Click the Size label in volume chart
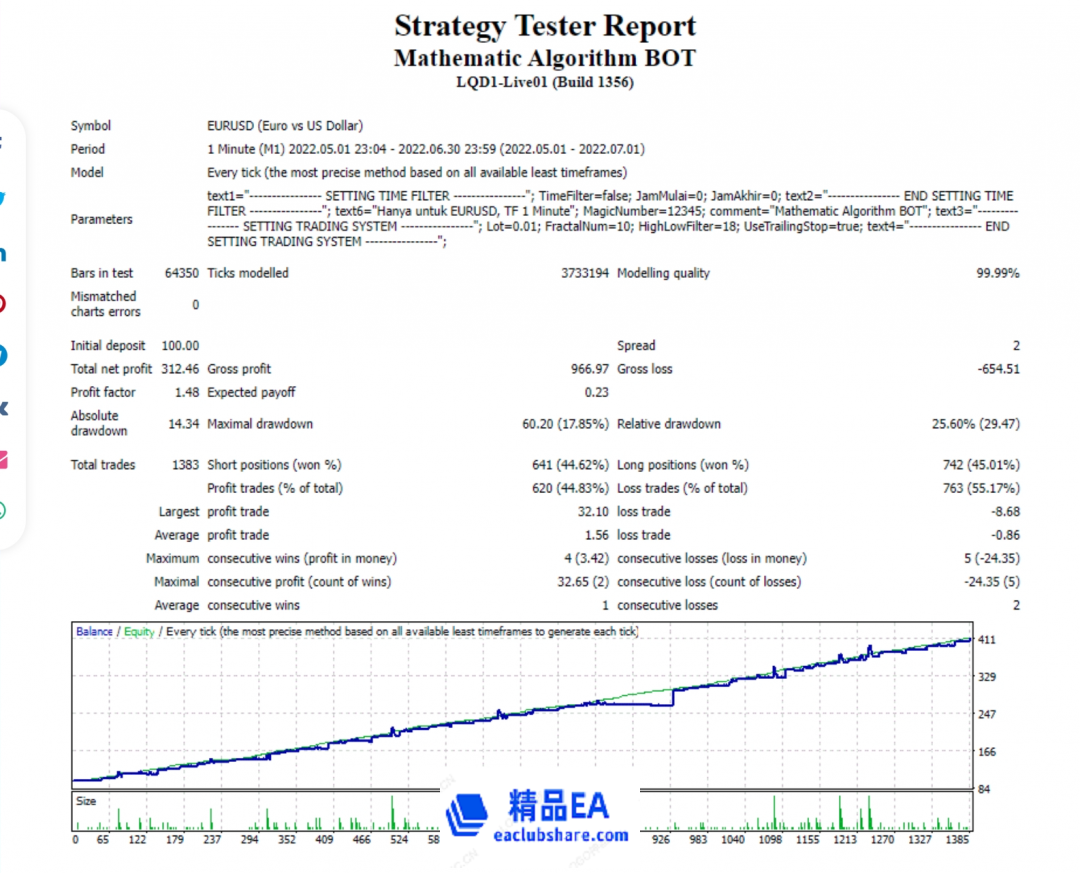The height and width of the screenshot is (873, 1080). tap(87, 801)
